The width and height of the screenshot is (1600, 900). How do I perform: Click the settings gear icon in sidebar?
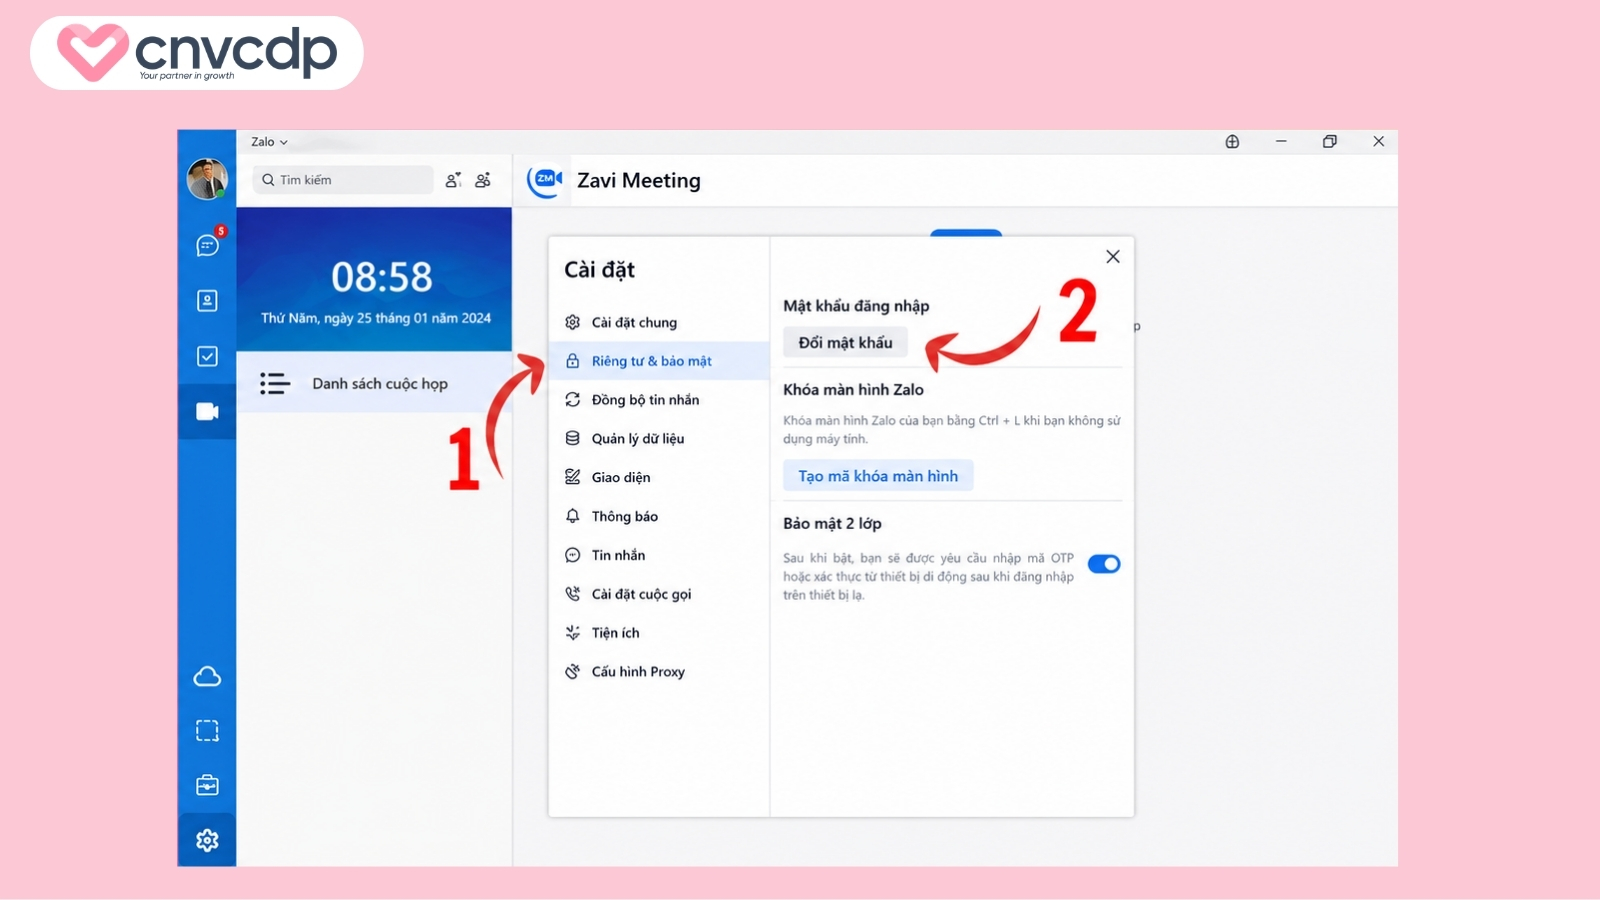pos(207,840)
